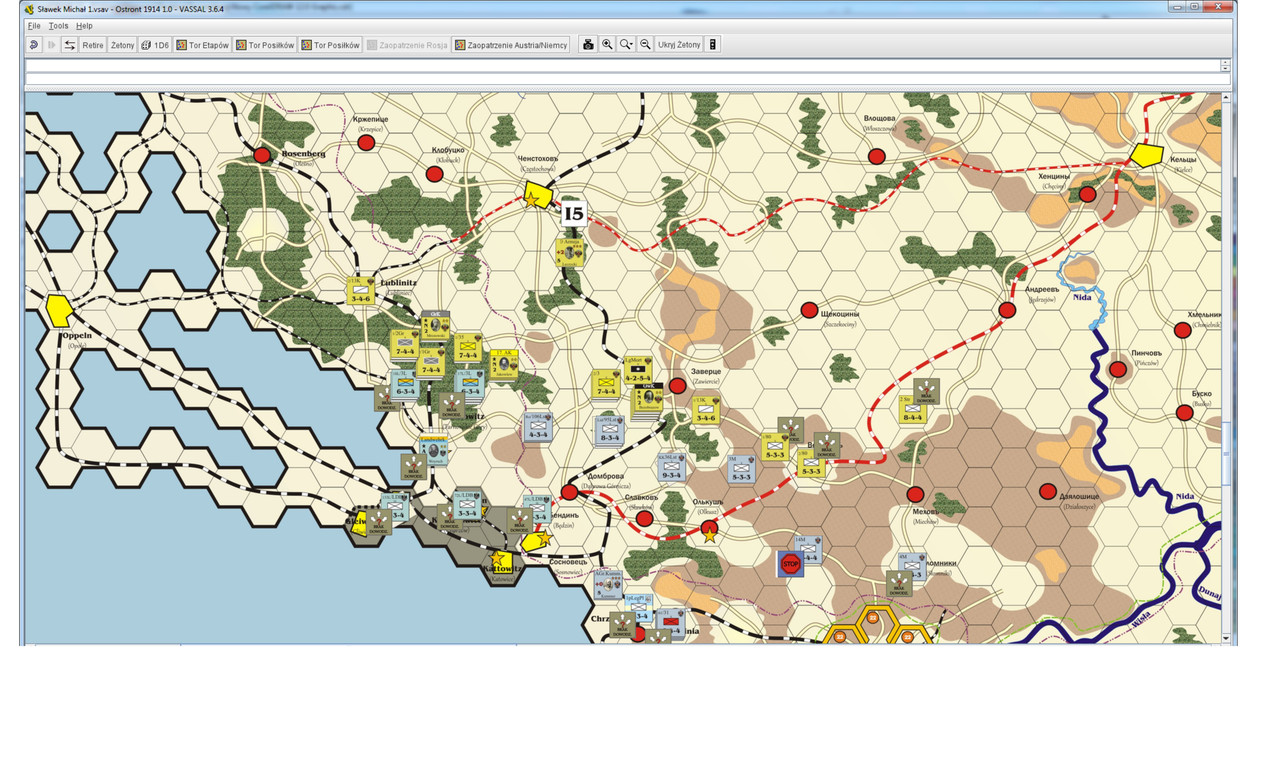Select the 3-3-4 counter near Kattowitz

pos(467,506)
